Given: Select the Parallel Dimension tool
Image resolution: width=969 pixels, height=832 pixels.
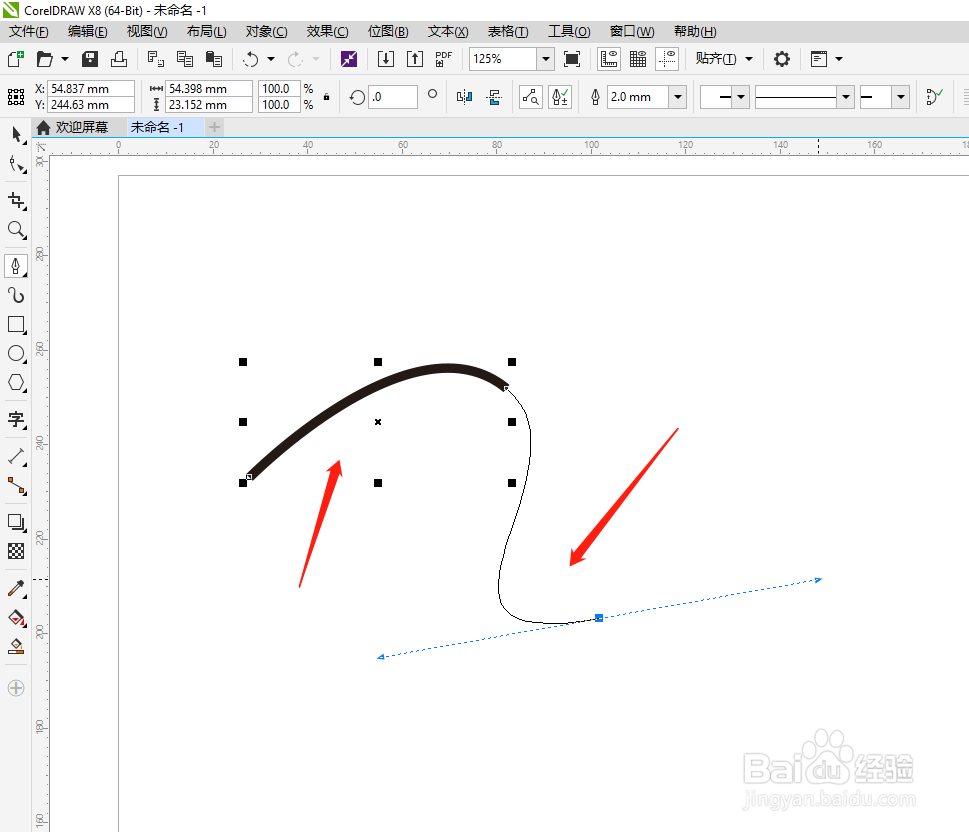Looking at the screenshot, I should (16, 457).
